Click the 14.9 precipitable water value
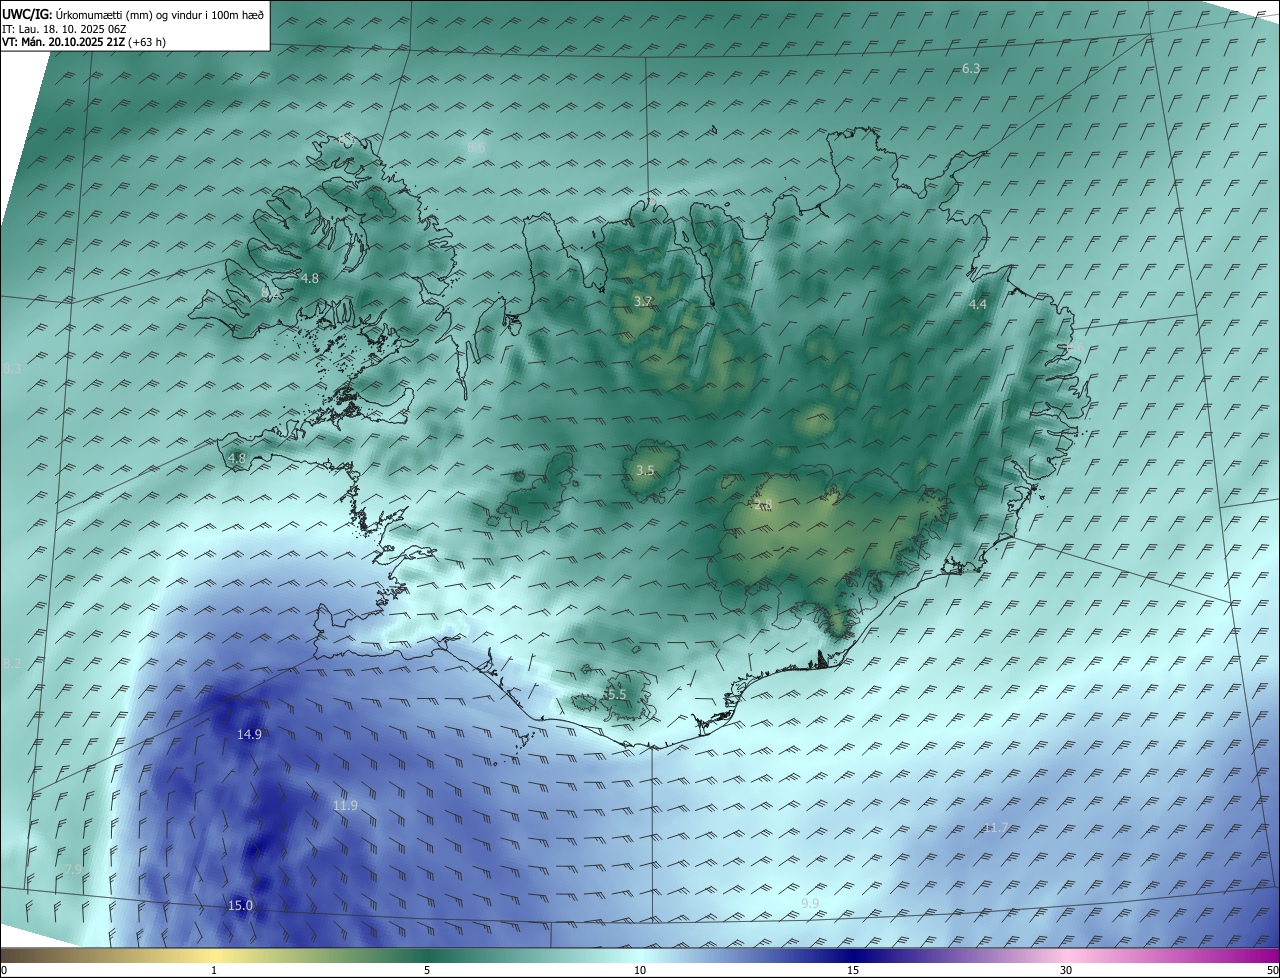The width and height of the screenshot is (1280, 978). coord(249,734)
